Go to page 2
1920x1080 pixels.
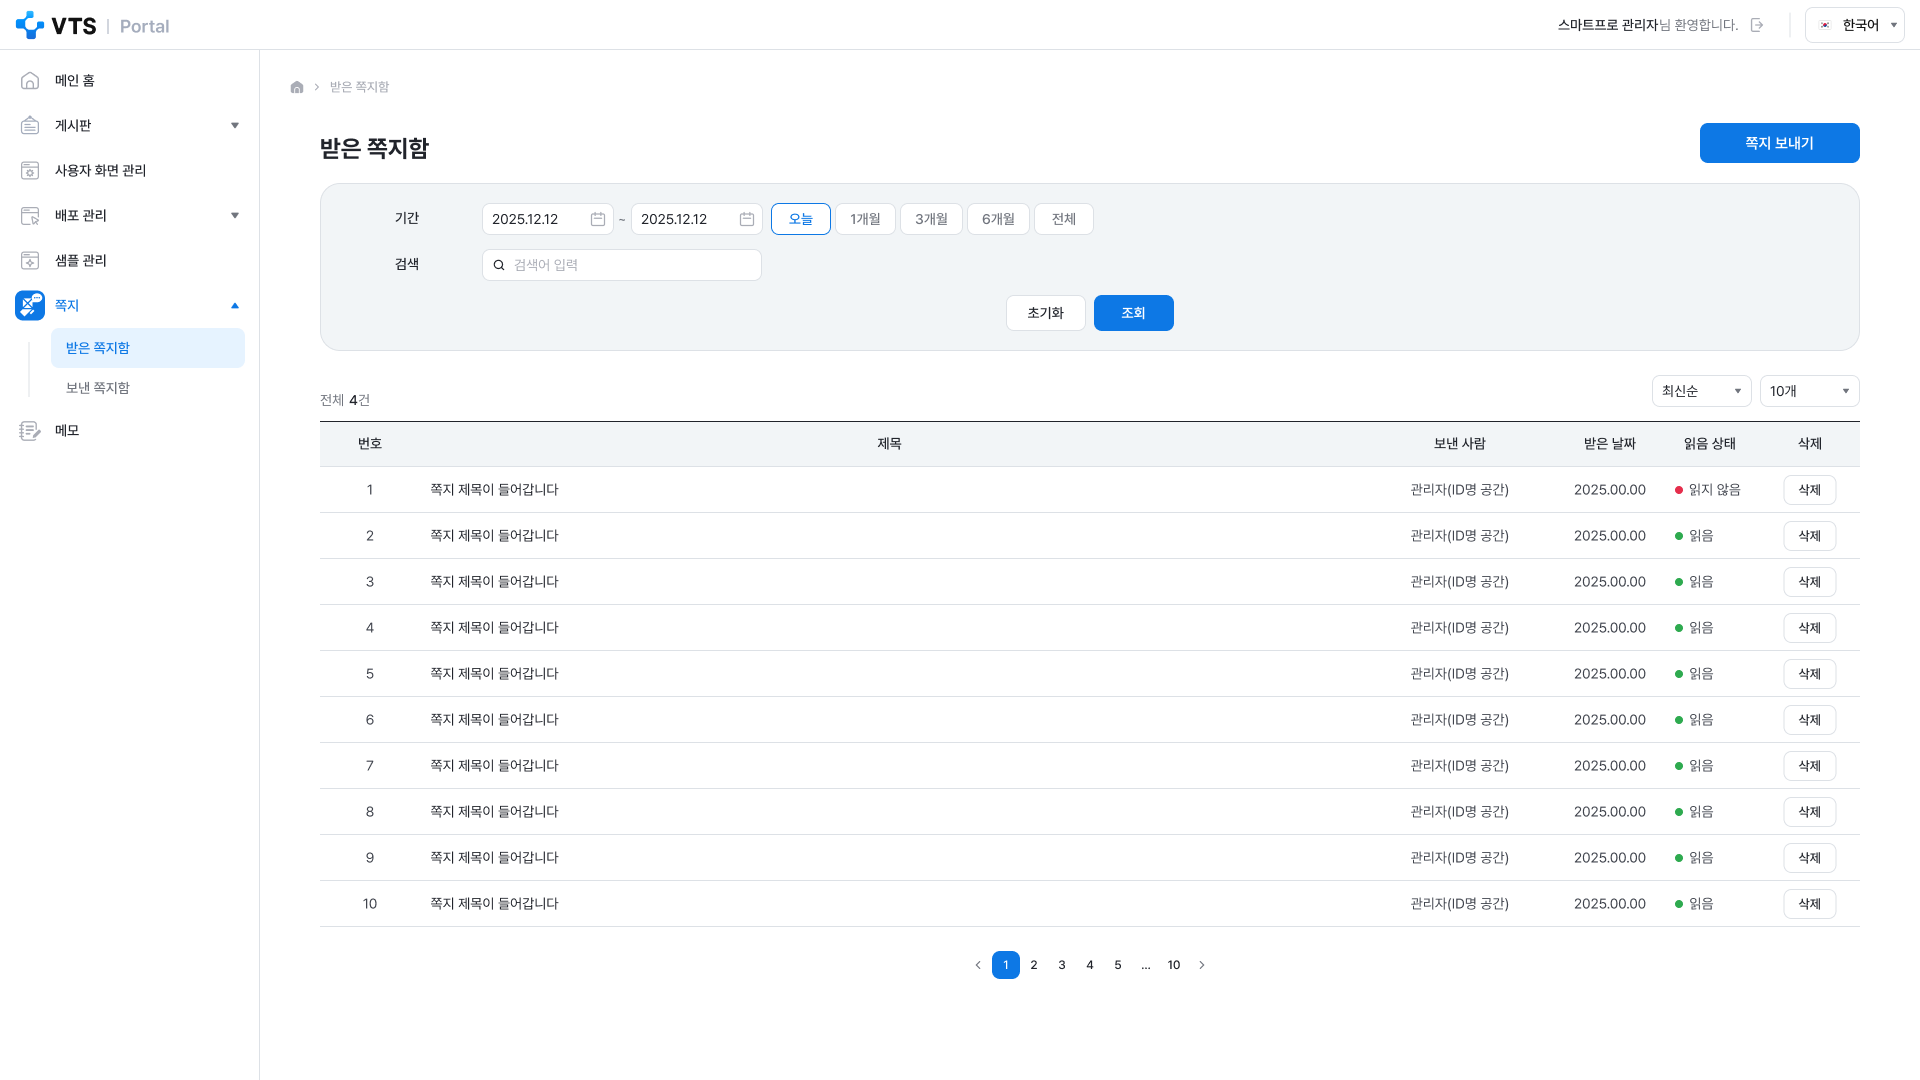click(1034, 965)
